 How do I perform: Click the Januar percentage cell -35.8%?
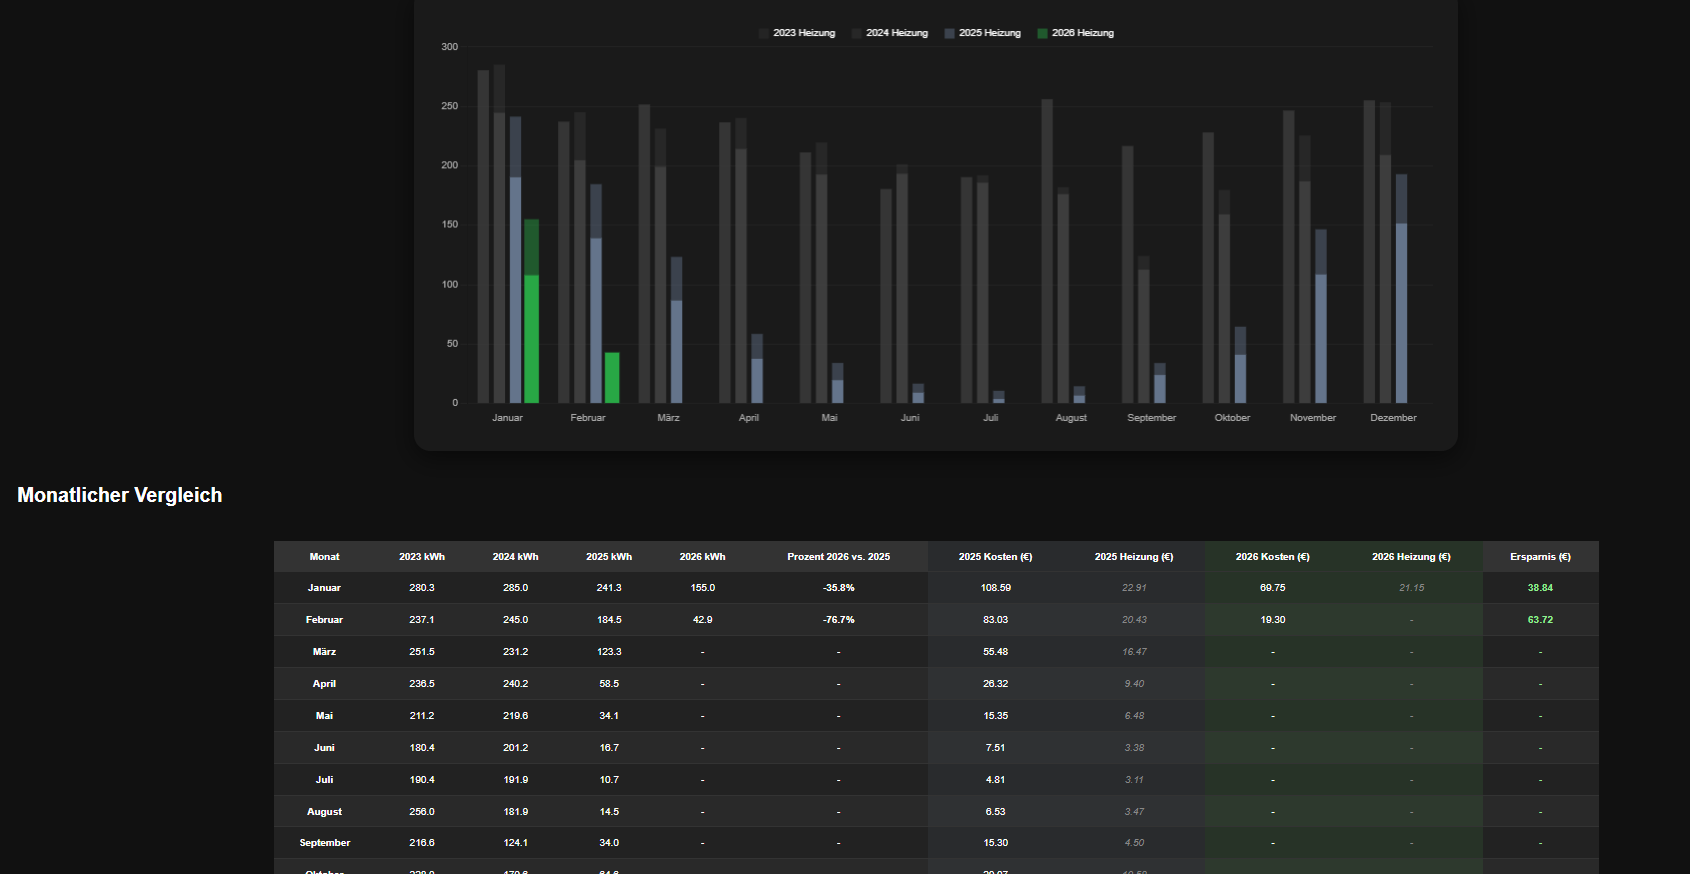coord(838,588)
